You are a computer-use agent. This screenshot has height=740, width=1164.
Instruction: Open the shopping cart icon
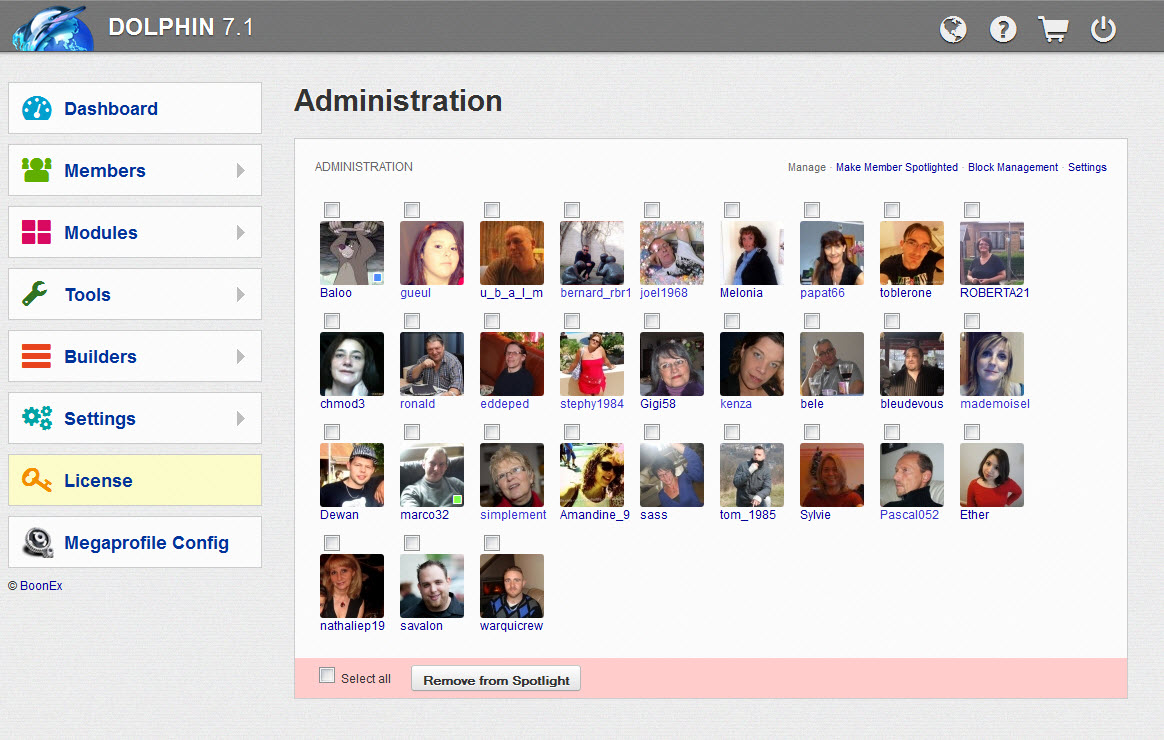pyautogui.click(x=1053, y=30)
